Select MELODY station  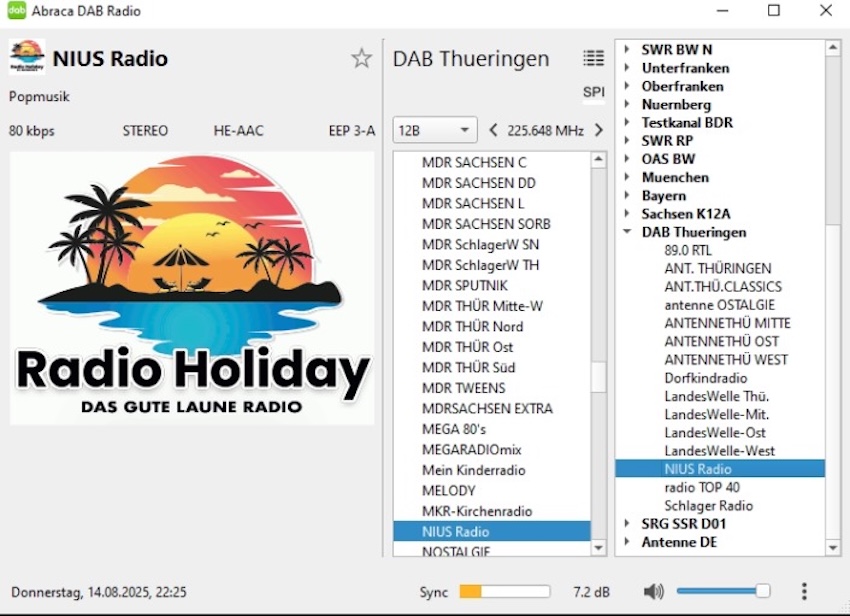tap(492, 491)
